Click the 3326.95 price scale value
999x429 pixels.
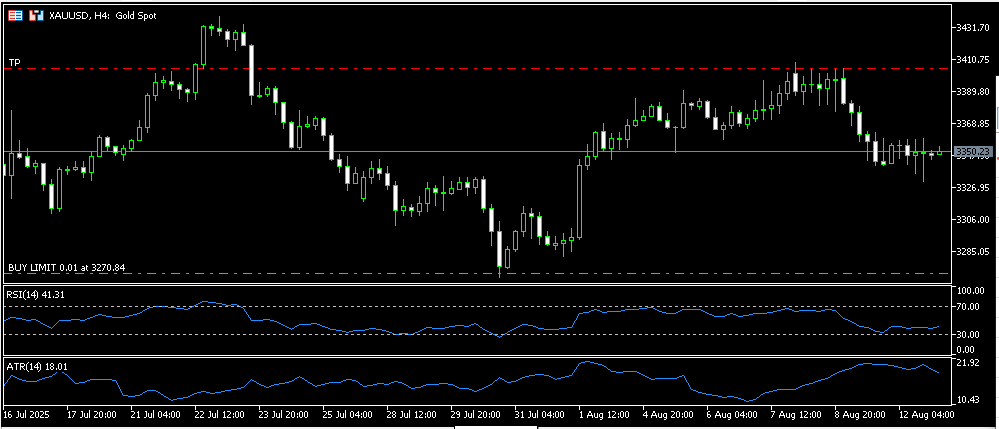tap(972, 187)
